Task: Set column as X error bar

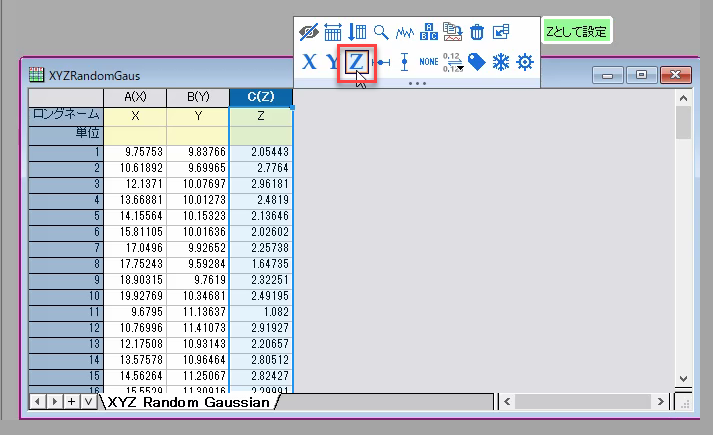Action: pyautogui.click(x=381, y=62)
